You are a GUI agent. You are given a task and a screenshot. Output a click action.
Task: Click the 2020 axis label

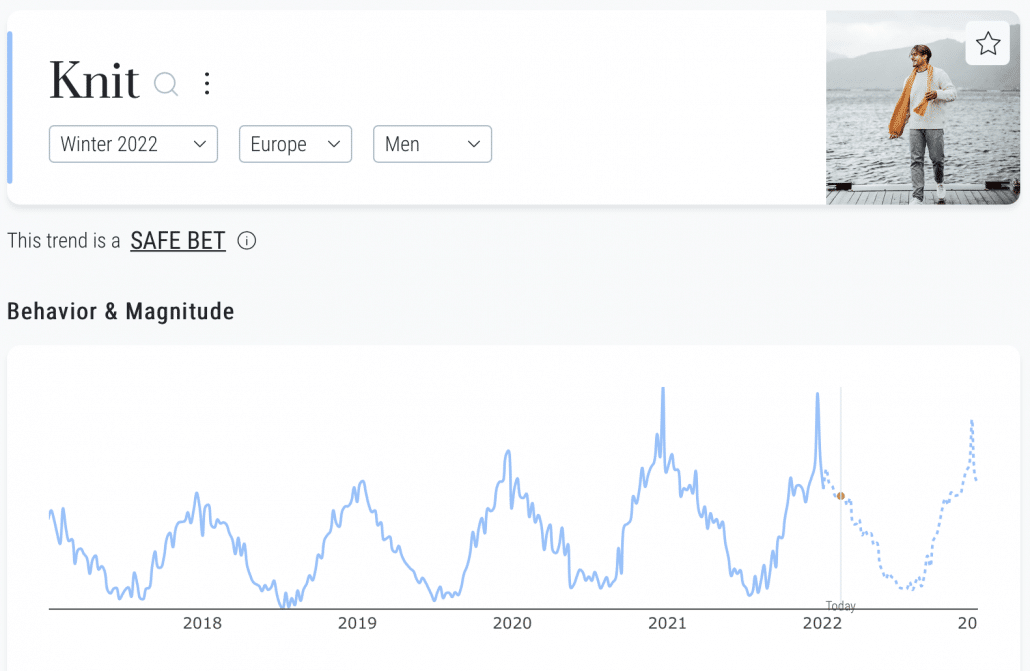coord(512,623)
